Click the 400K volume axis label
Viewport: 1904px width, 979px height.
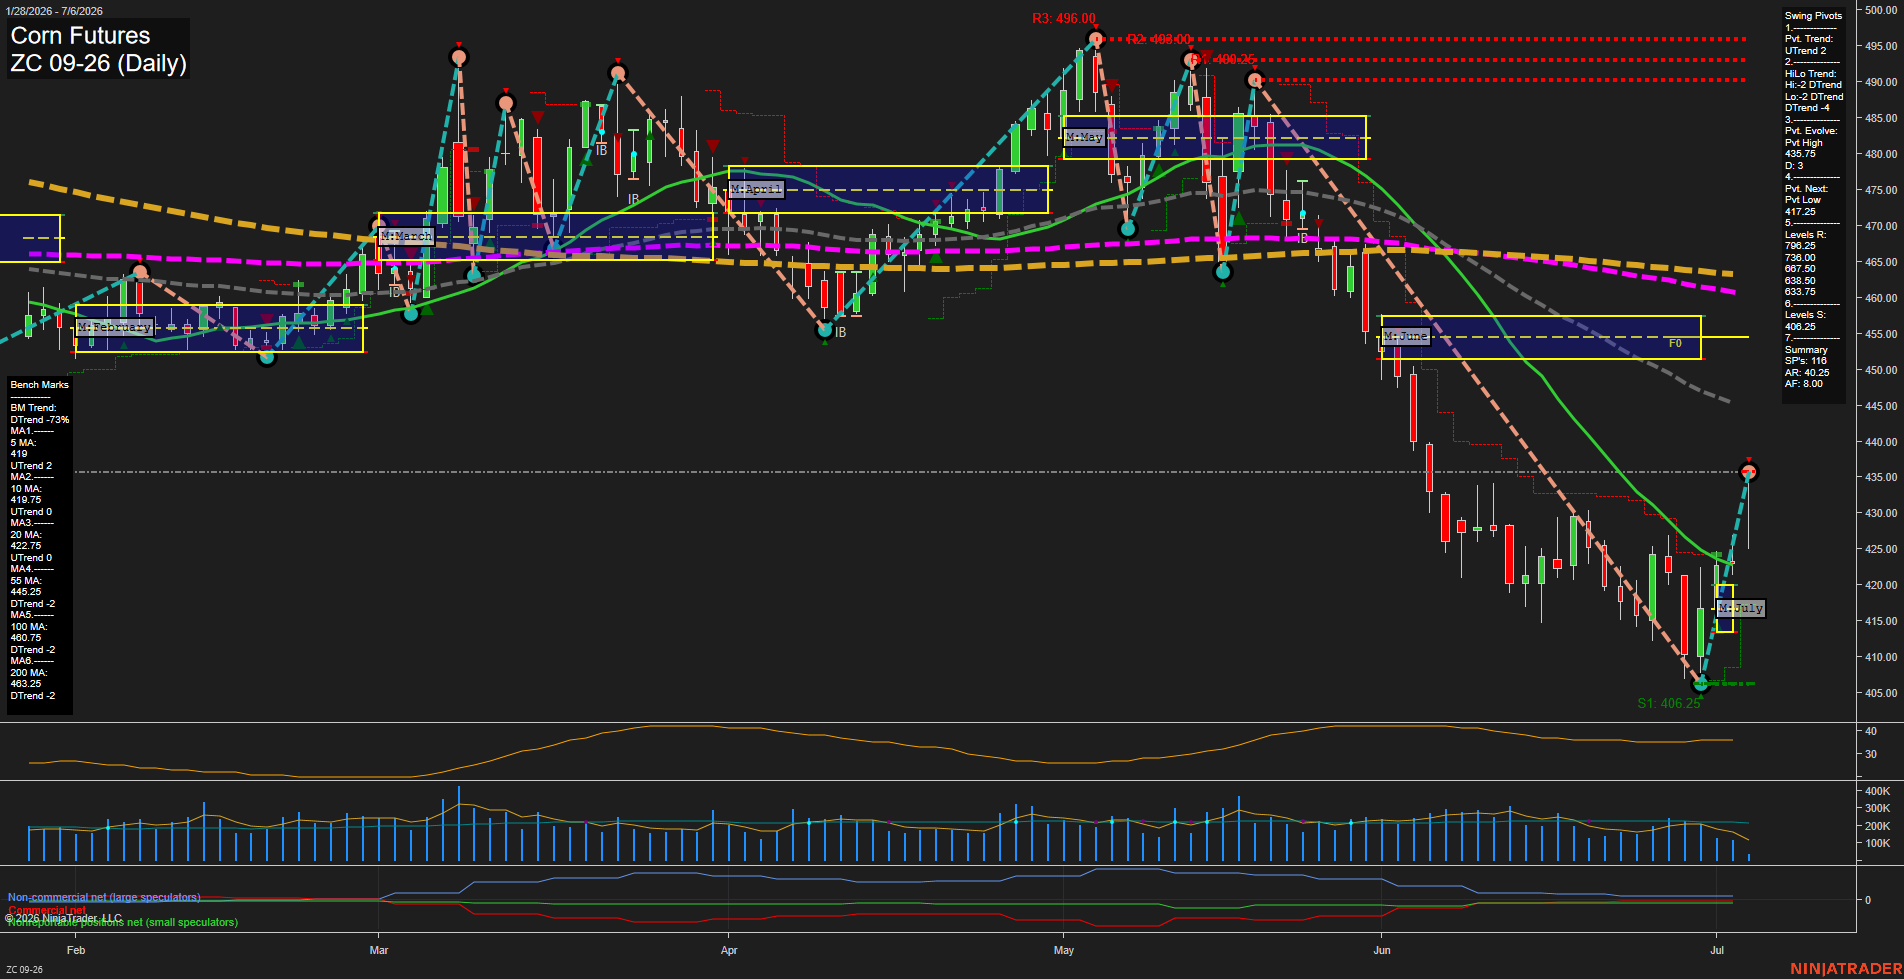(x=1878, y=791)
